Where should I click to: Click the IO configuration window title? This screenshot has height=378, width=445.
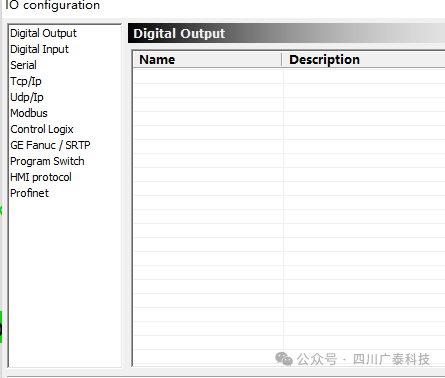pos(53,5)
